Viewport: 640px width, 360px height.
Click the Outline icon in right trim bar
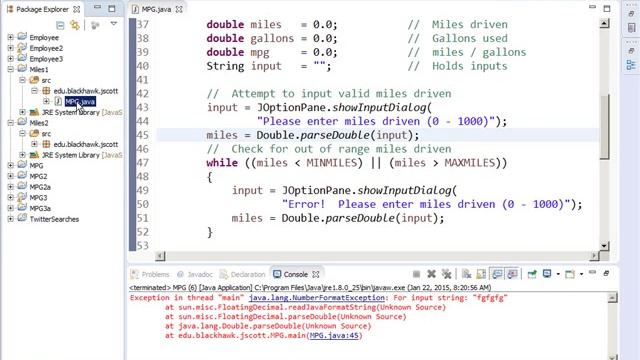631,64
